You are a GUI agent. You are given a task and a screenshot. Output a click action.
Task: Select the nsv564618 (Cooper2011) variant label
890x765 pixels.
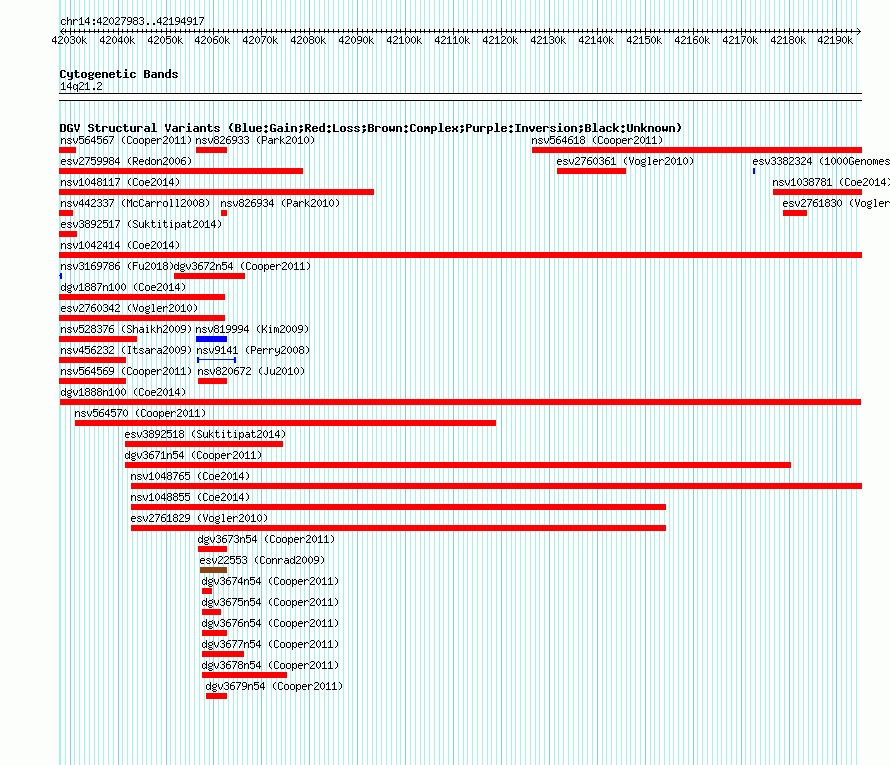pyautogui.click(x=597, y=140)
